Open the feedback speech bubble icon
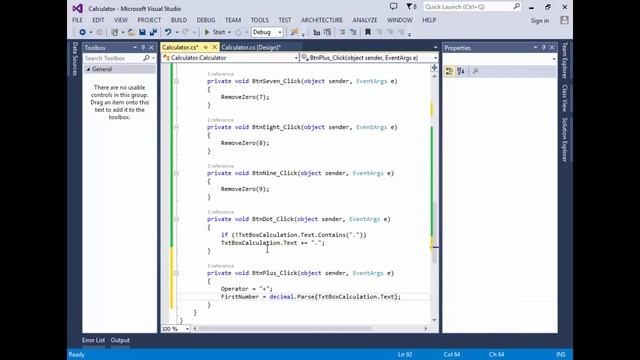Image resolution: width=640 pixels, height=360 pixels. [393, 7]
